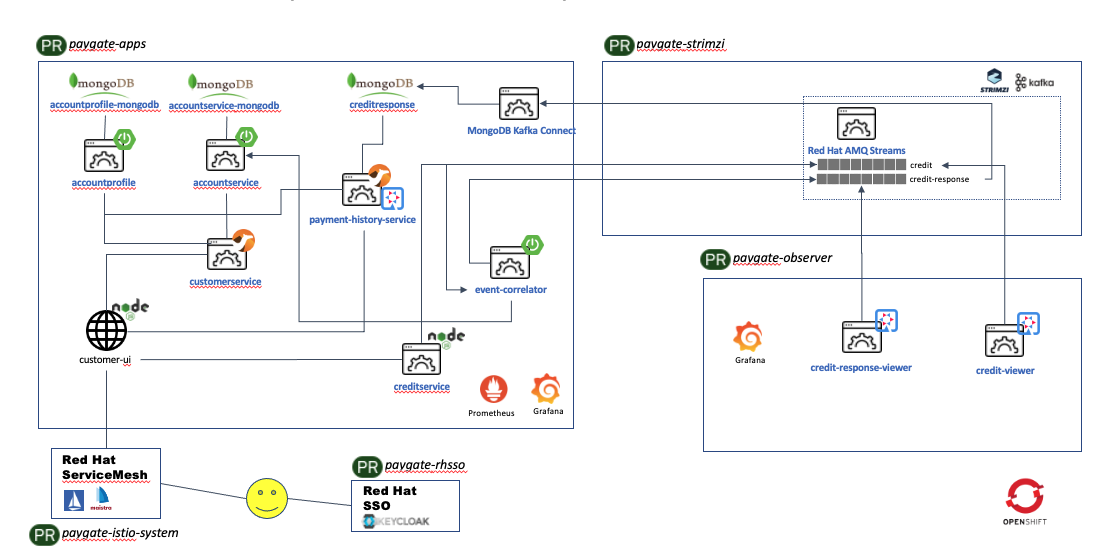Click the credit topic partition bar
1106x547 pixels.
pyautogui.click(x=861, y=164)
